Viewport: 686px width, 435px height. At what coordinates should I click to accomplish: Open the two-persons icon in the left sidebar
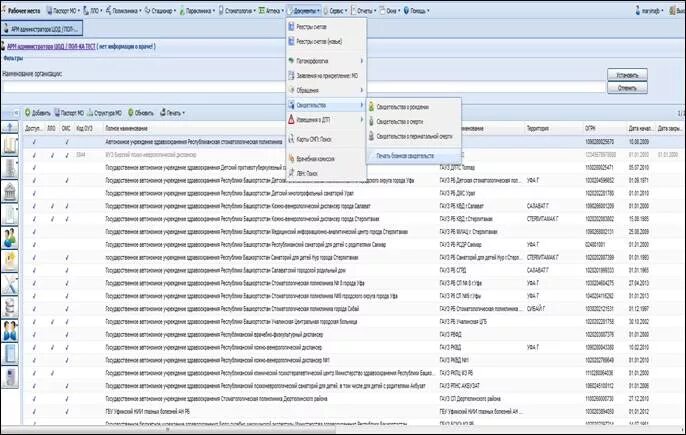coord(10,330)
